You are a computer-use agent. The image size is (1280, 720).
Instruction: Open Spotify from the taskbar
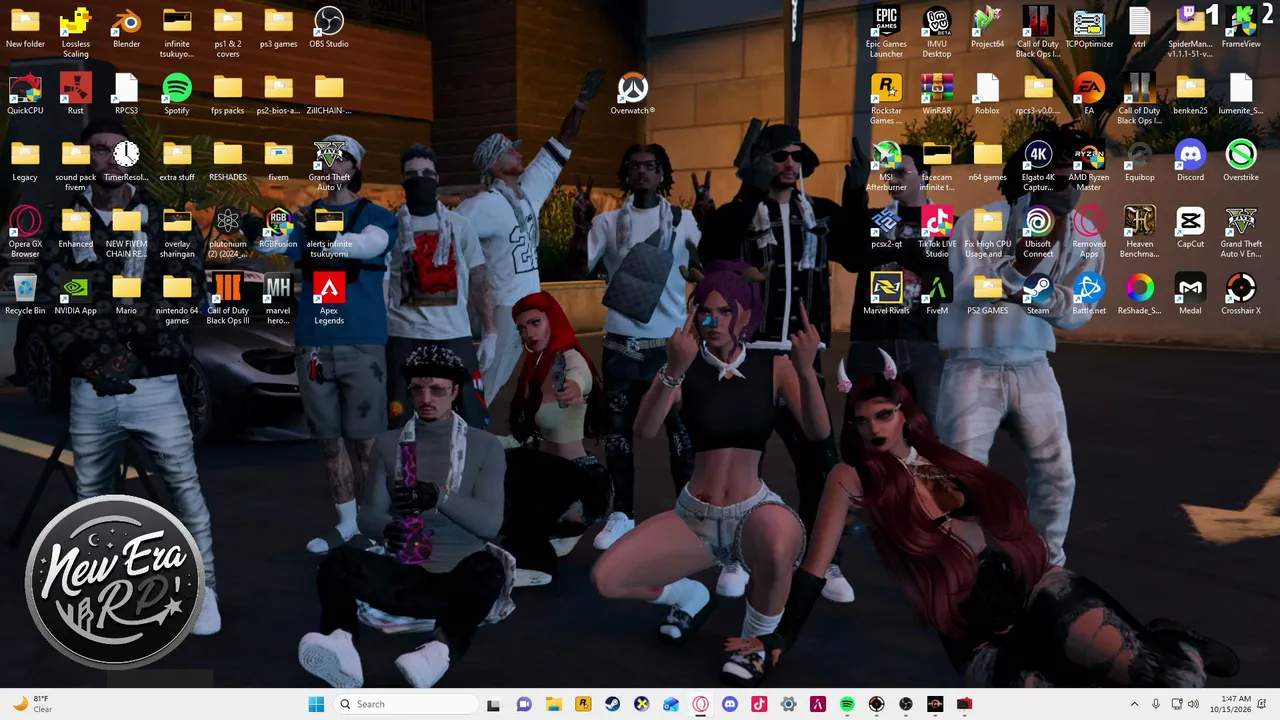click(x=847, y=704)
